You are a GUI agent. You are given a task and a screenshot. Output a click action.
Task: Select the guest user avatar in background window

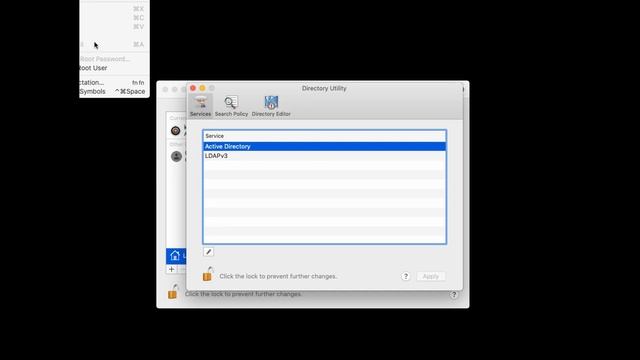pos(176,156)
